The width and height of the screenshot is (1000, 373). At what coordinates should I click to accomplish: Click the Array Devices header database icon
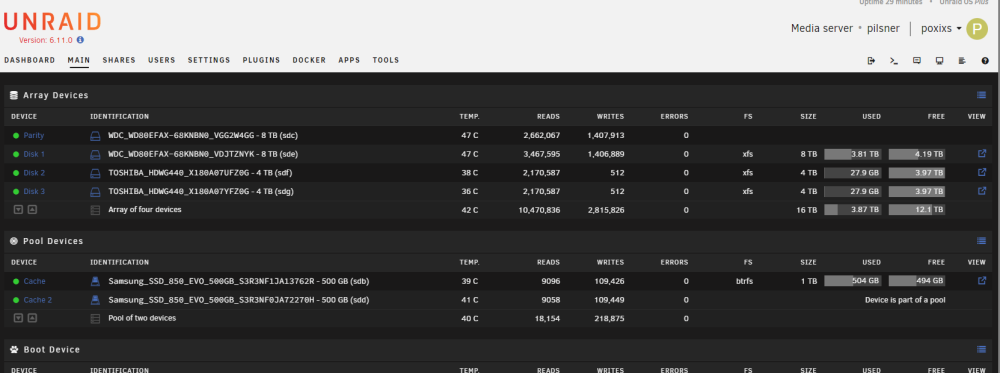pyautogui.click(x=14, y=95)
